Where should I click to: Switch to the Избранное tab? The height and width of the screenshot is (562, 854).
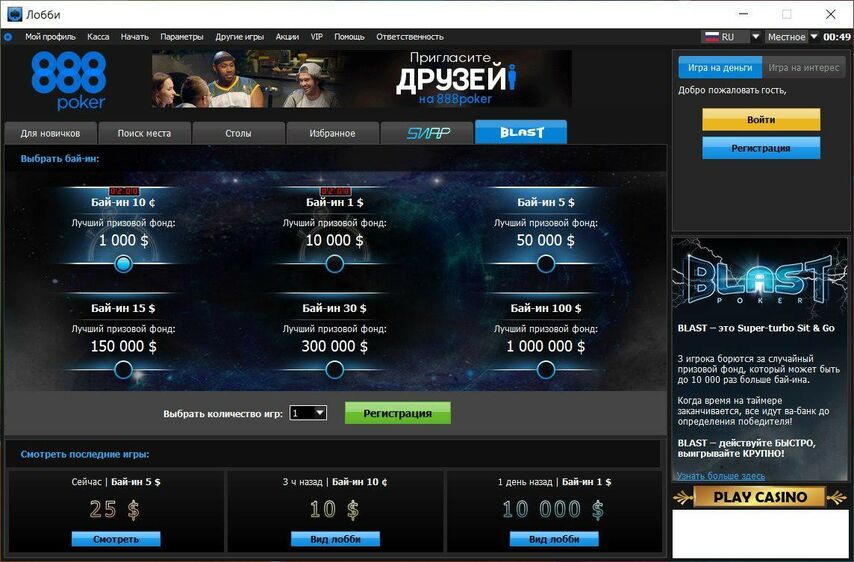(x=332, y=133)
